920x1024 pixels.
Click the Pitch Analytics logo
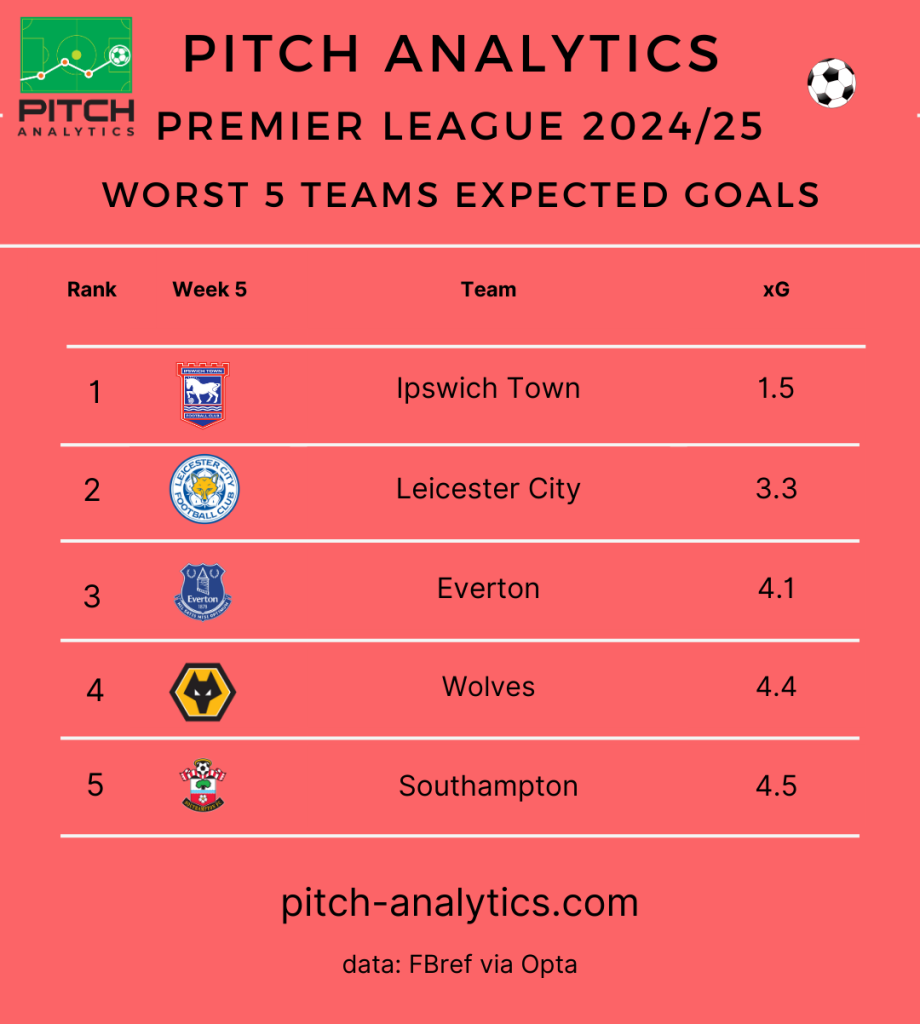(x=76, y=77)
